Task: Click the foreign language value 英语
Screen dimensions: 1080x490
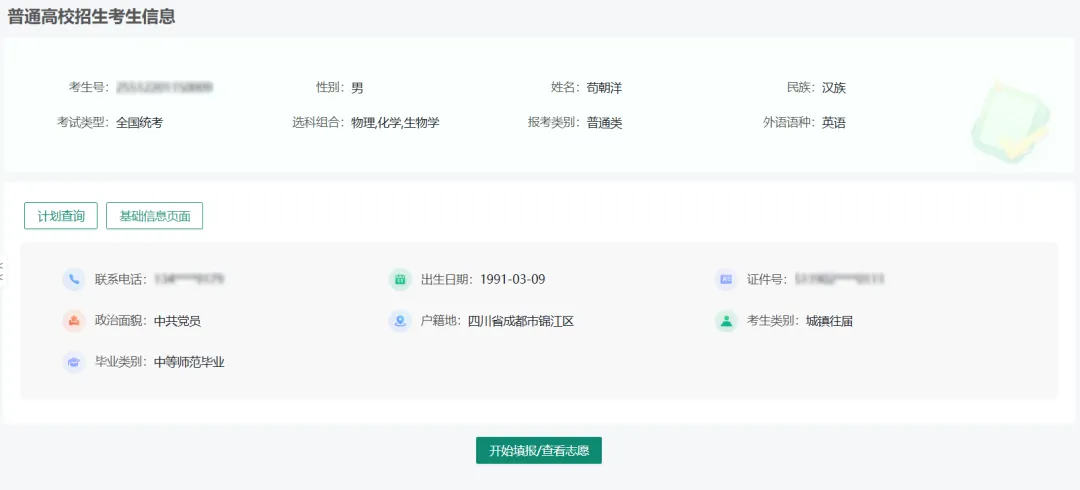Action: click(833, 123)
